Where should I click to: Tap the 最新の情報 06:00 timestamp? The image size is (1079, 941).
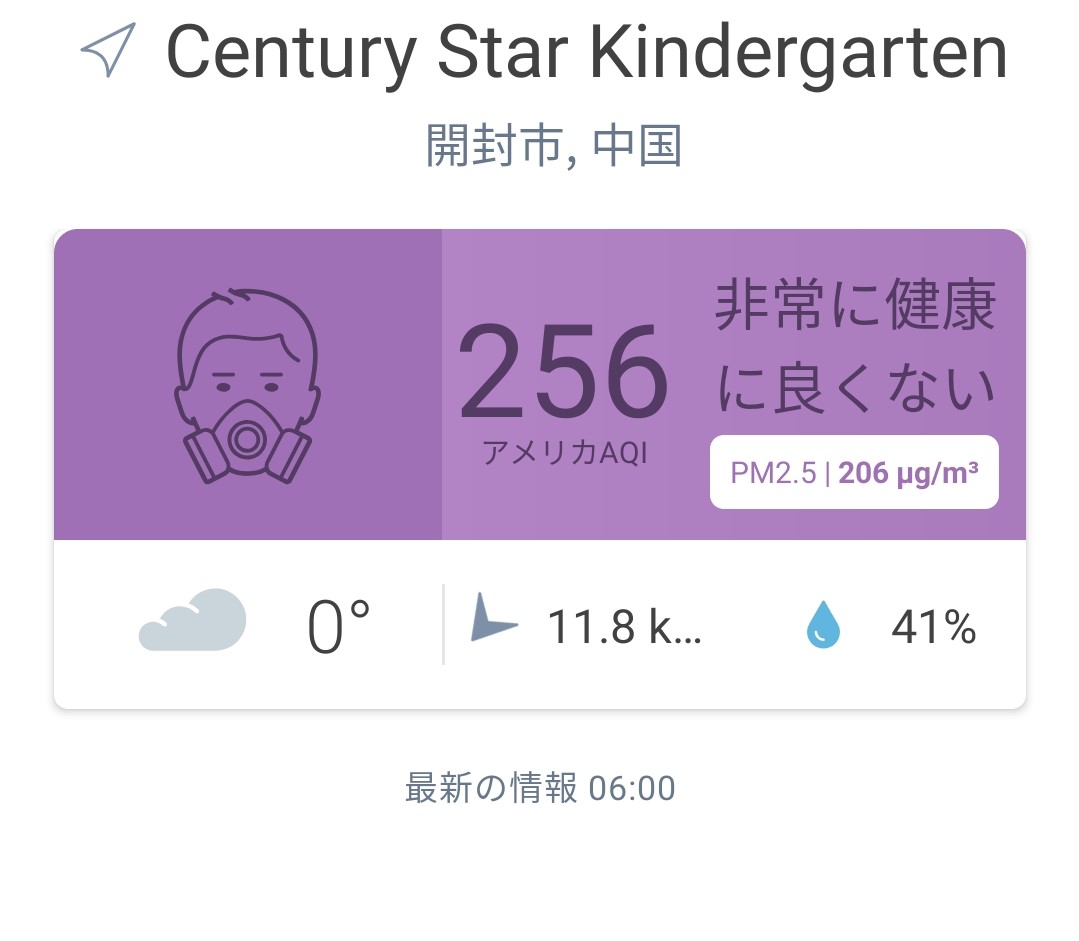click(540, 788)
